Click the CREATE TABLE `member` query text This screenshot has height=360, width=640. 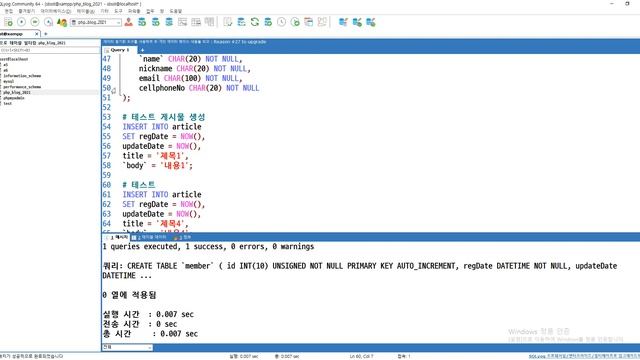pyautogui.click(x=359, y=271)
